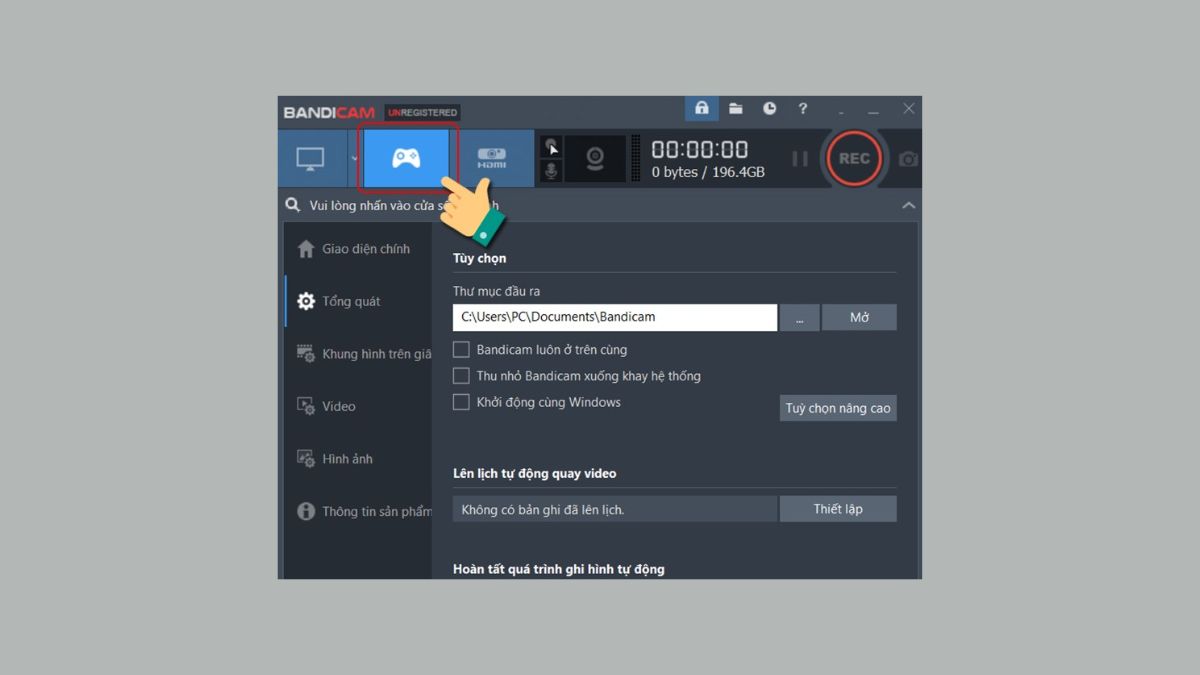Open the Video settings tab
The height and width of the screenshot is (675, 1200).
pos(338,406)
